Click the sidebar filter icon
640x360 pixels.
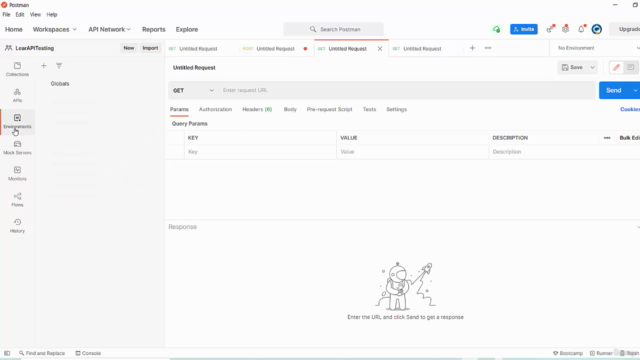59,66
